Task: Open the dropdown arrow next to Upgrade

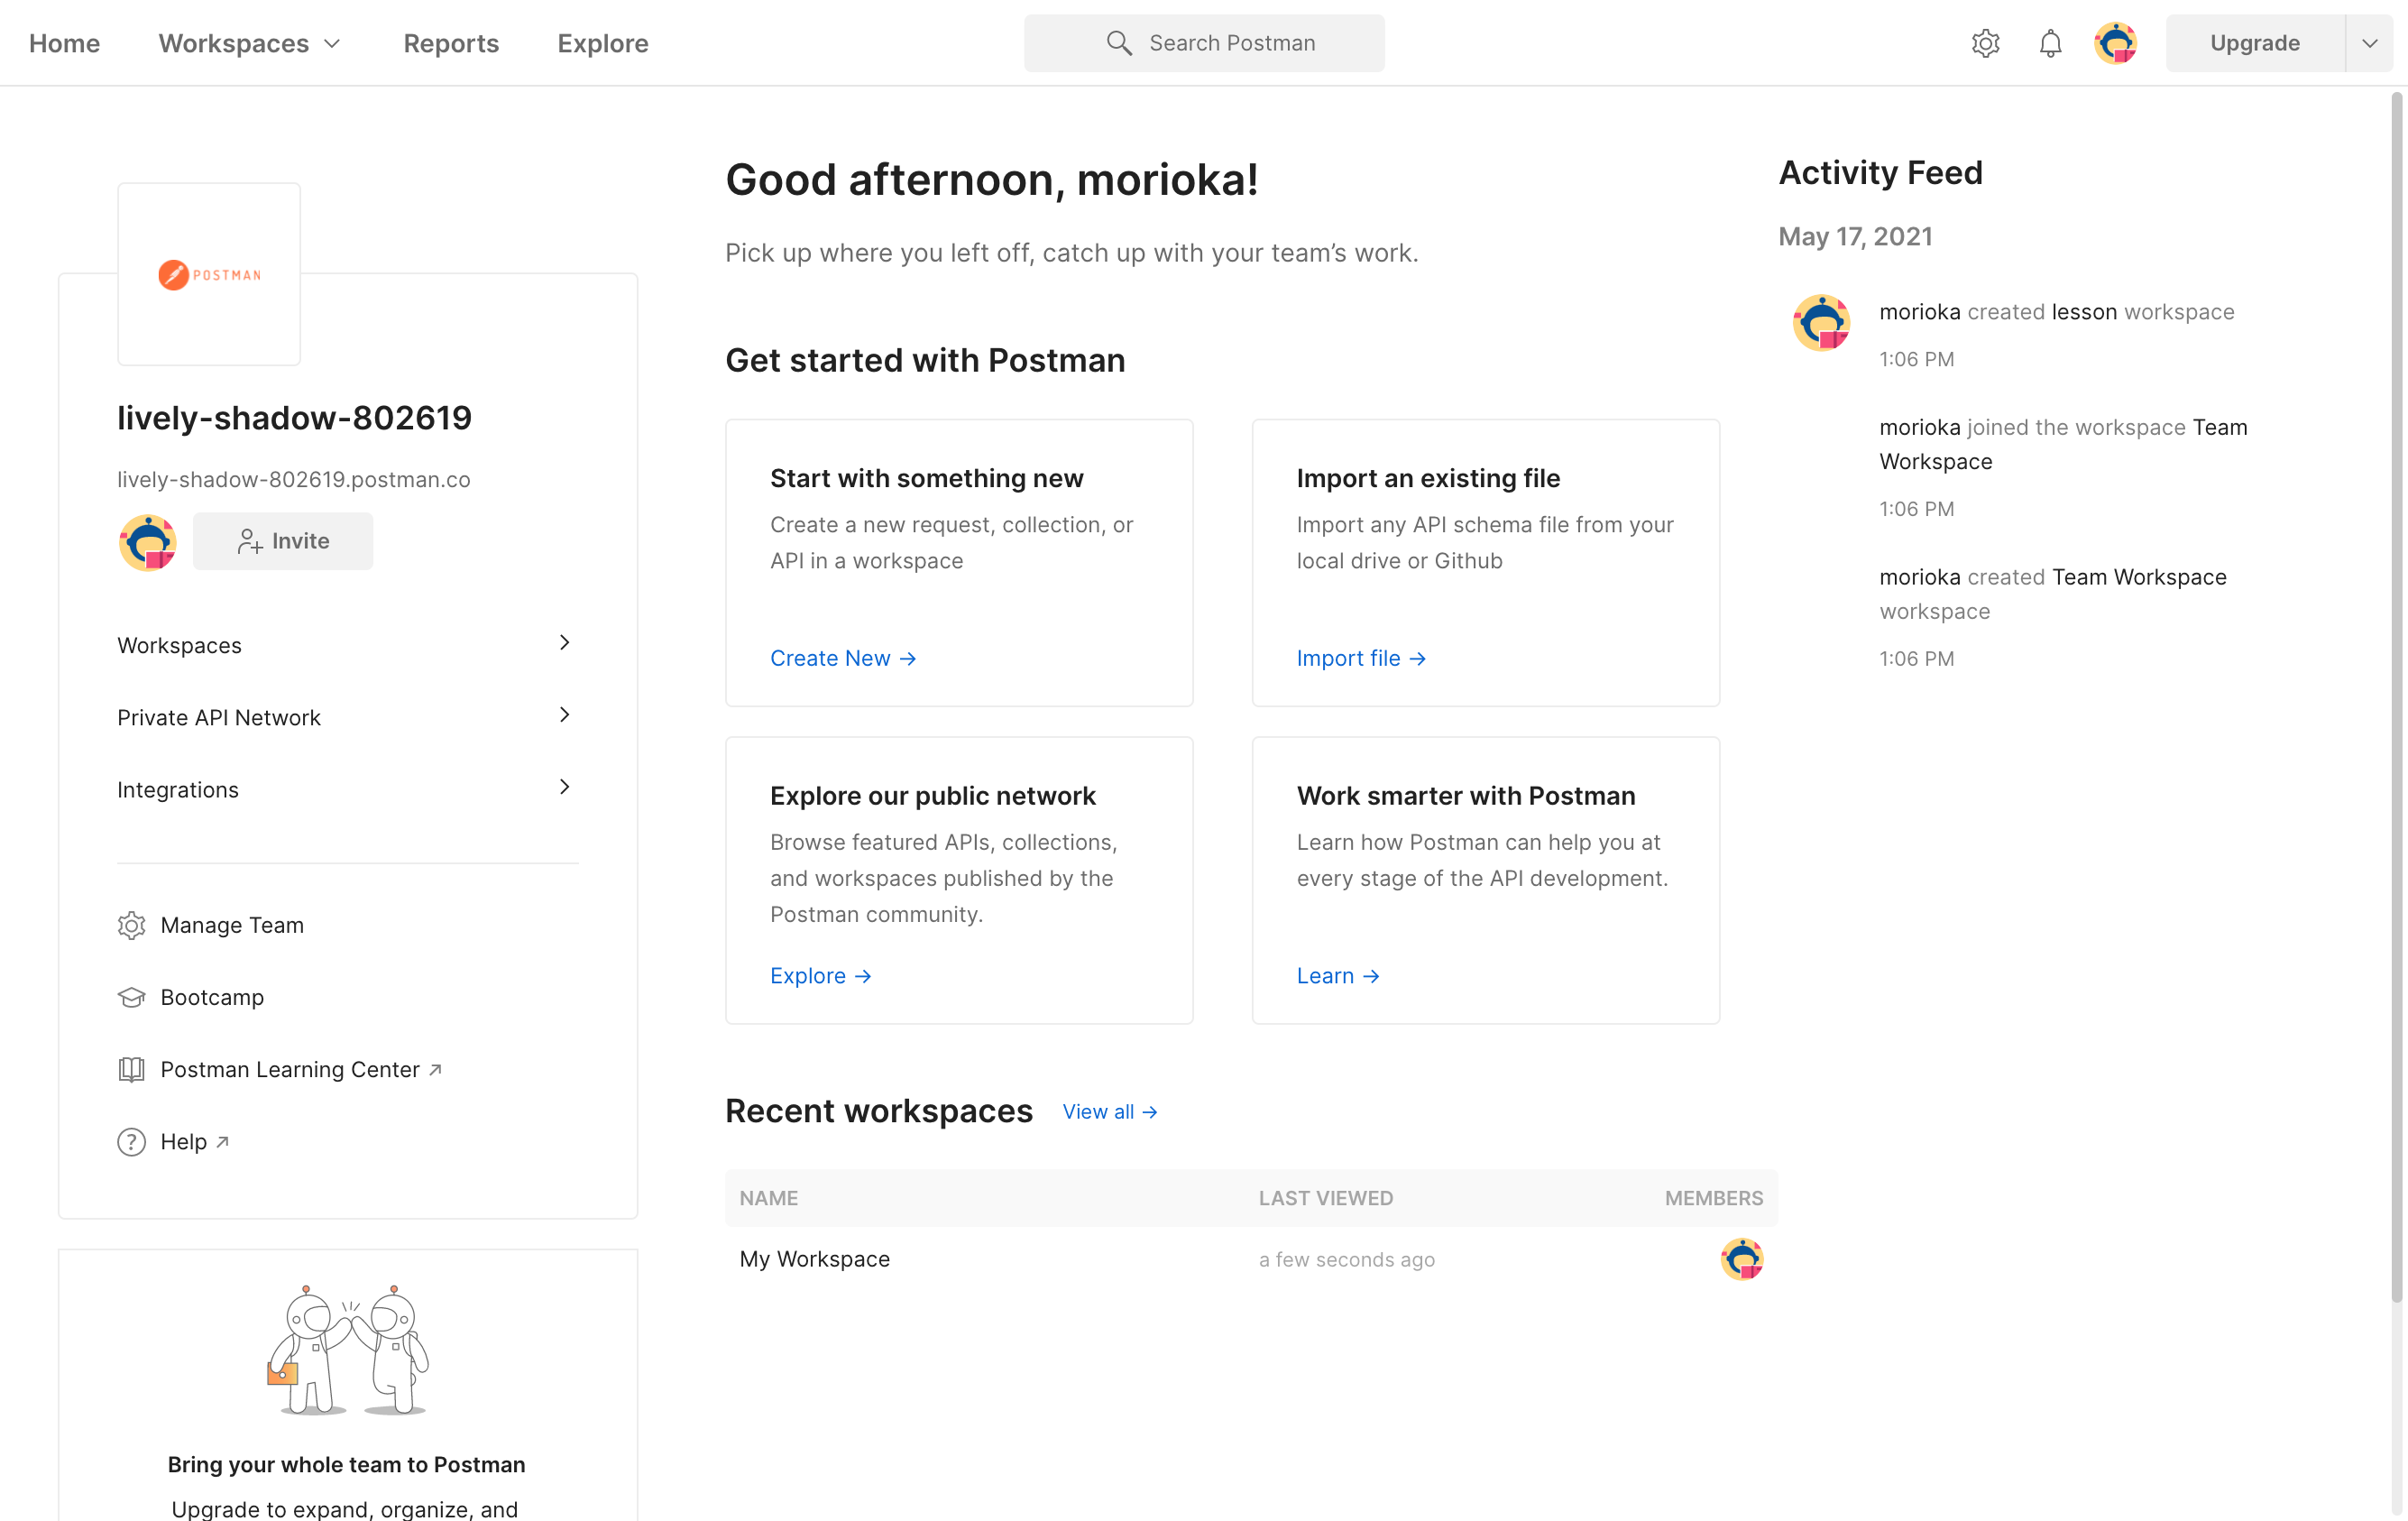Action: [x=2369, y=43]
